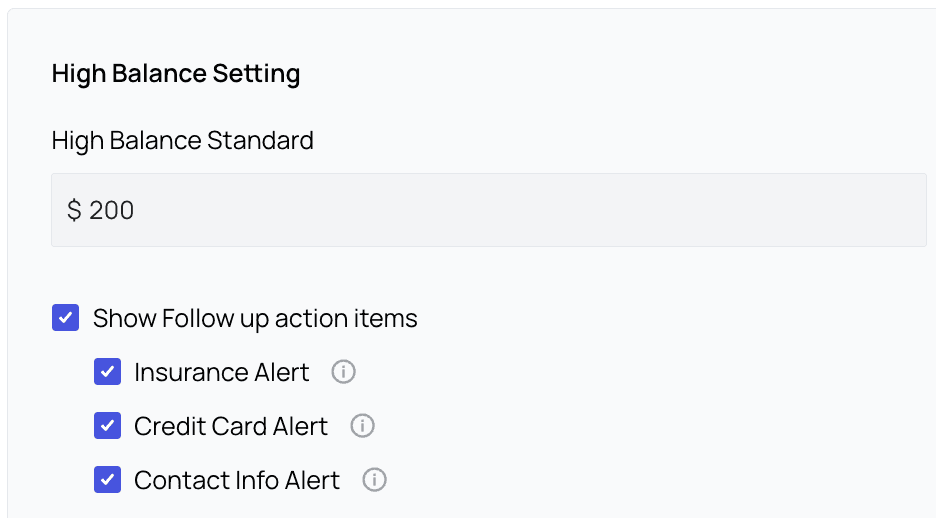Image resolution: width=936 pixels, height=518 pixels.
Task: Click the white checkmark in the Insurance Alert box
Action: [107, 372]
